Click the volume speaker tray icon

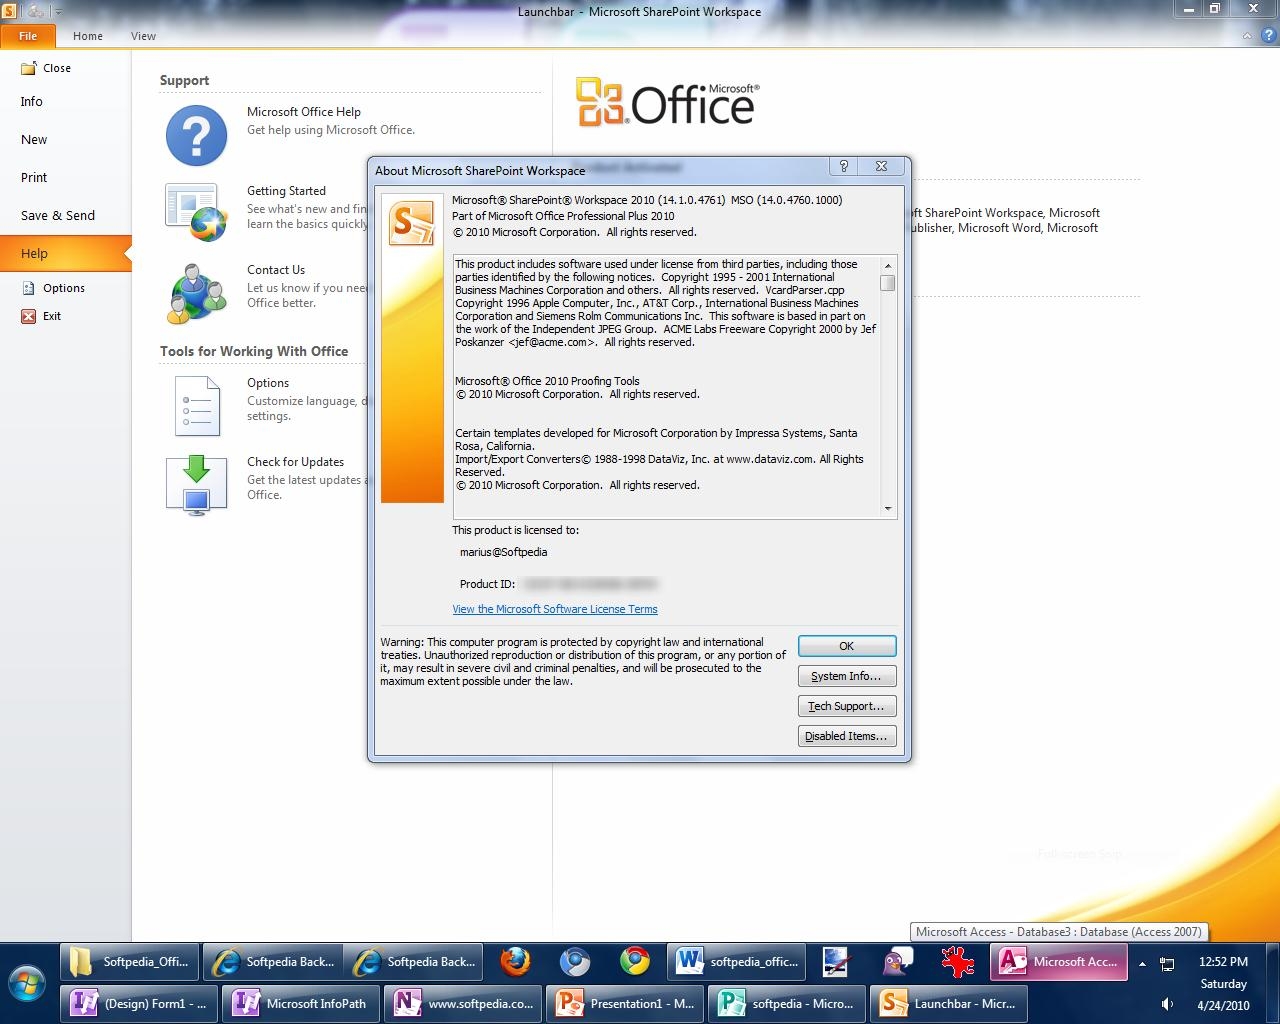(x=1167, y=1004)
